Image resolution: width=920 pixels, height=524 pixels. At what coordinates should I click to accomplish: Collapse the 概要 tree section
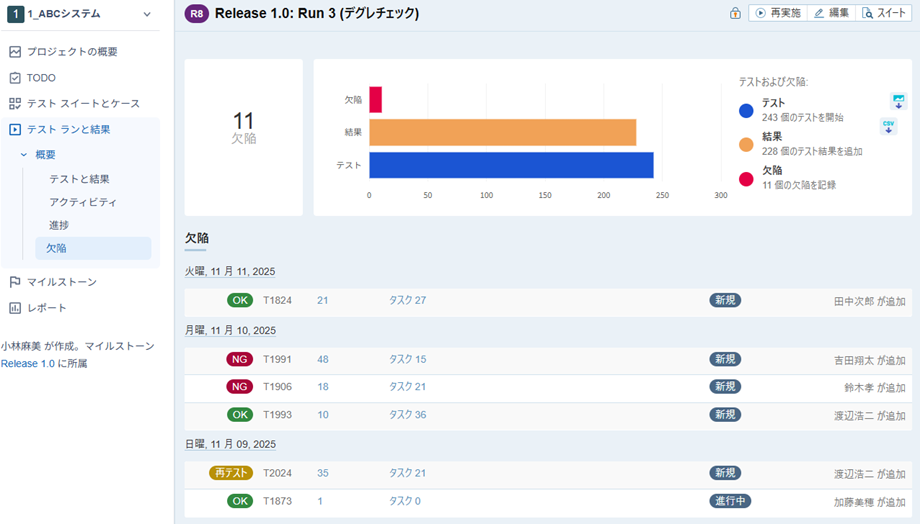24,155
